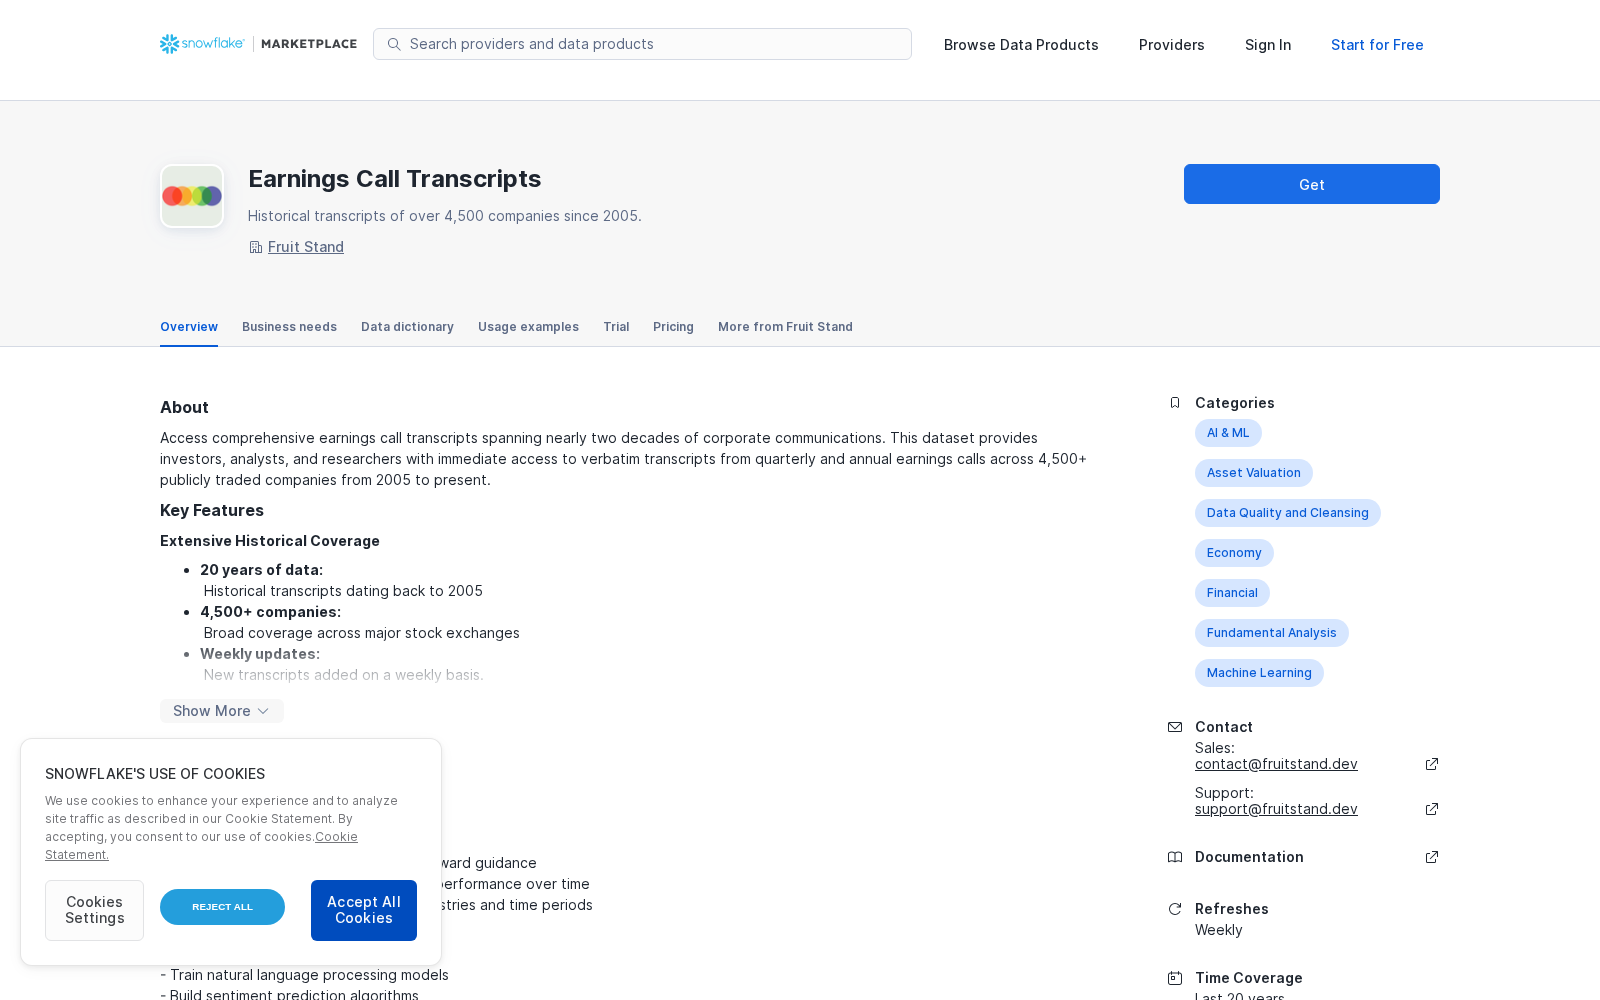Open Browse Data Products menu
This screenshot has width=1600, height=1000.
[x=1021, y=45]
